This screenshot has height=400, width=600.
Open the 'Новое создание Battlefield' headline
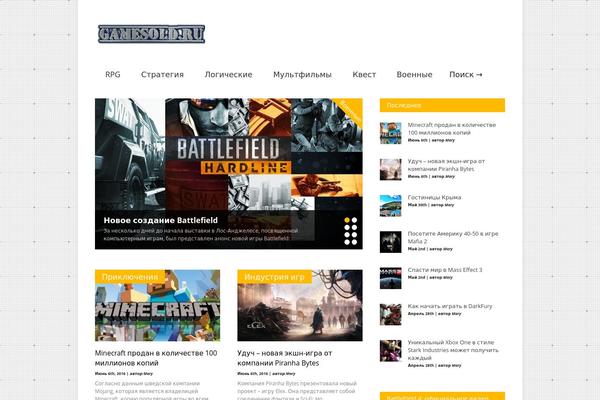click(161, 220)
